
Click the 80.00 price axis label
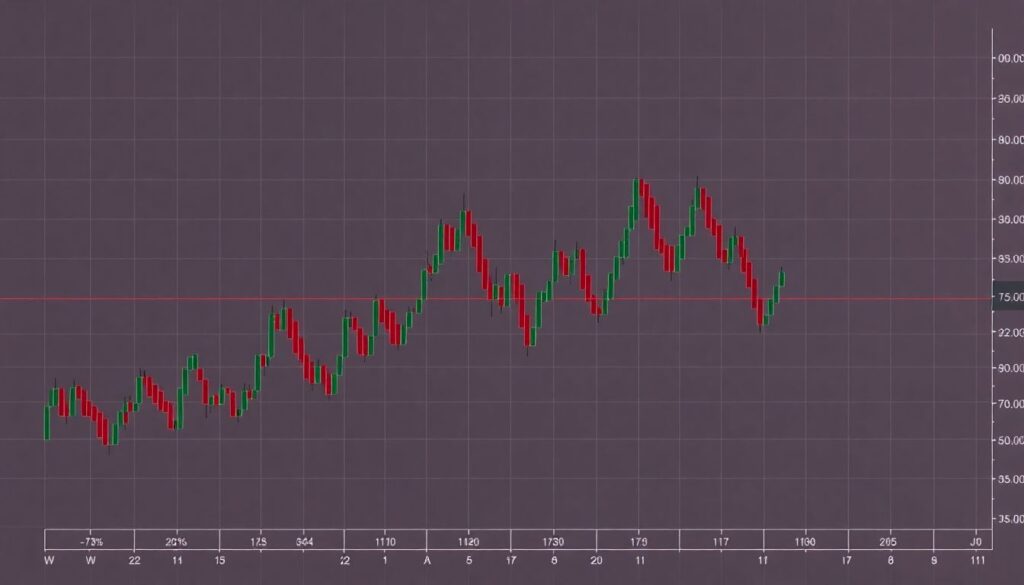pyautogui.click(x=1008, y=140)
